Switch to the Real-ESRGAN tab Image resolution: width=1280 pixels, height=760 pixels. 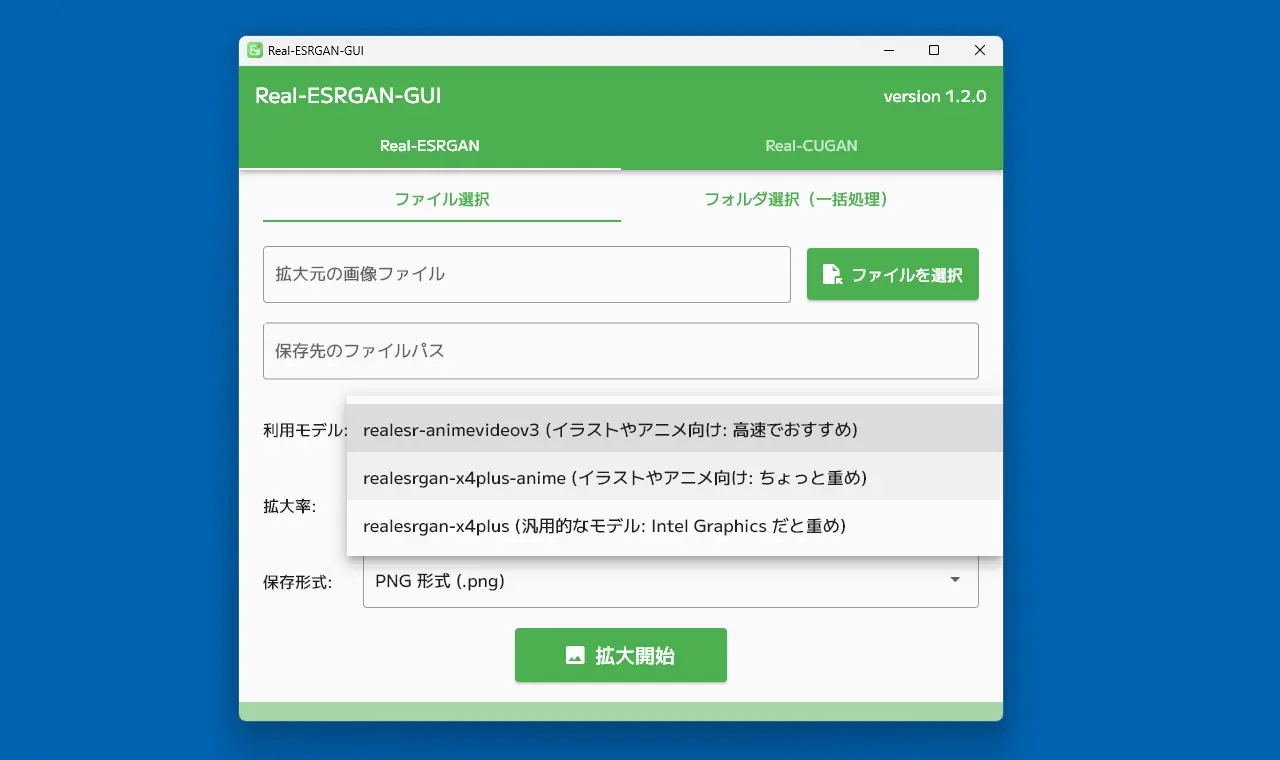click(x=430, y=146)
